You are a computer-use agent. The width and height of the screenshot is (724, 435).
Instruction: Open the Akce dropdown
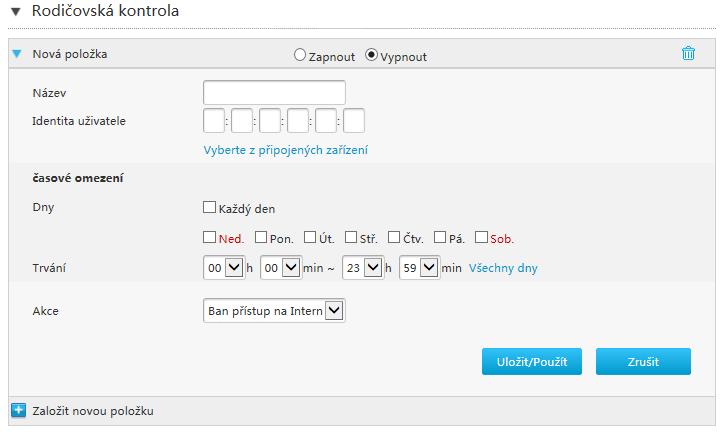[x=274, y=311]
